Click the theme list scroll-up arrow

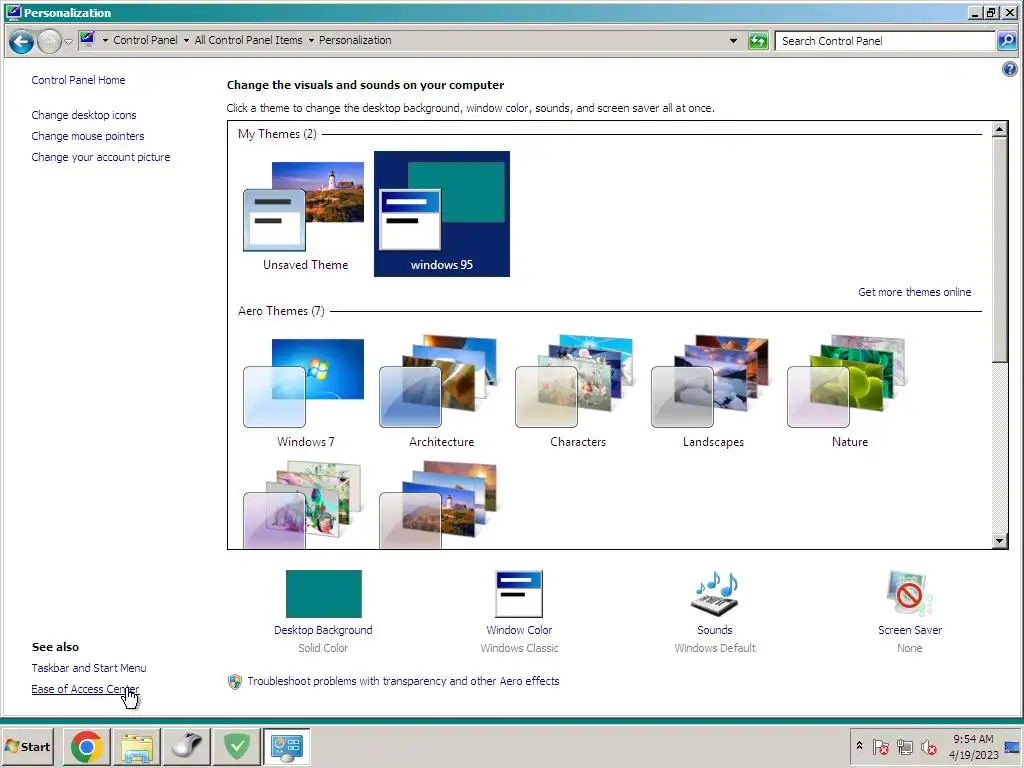(999, 129)
